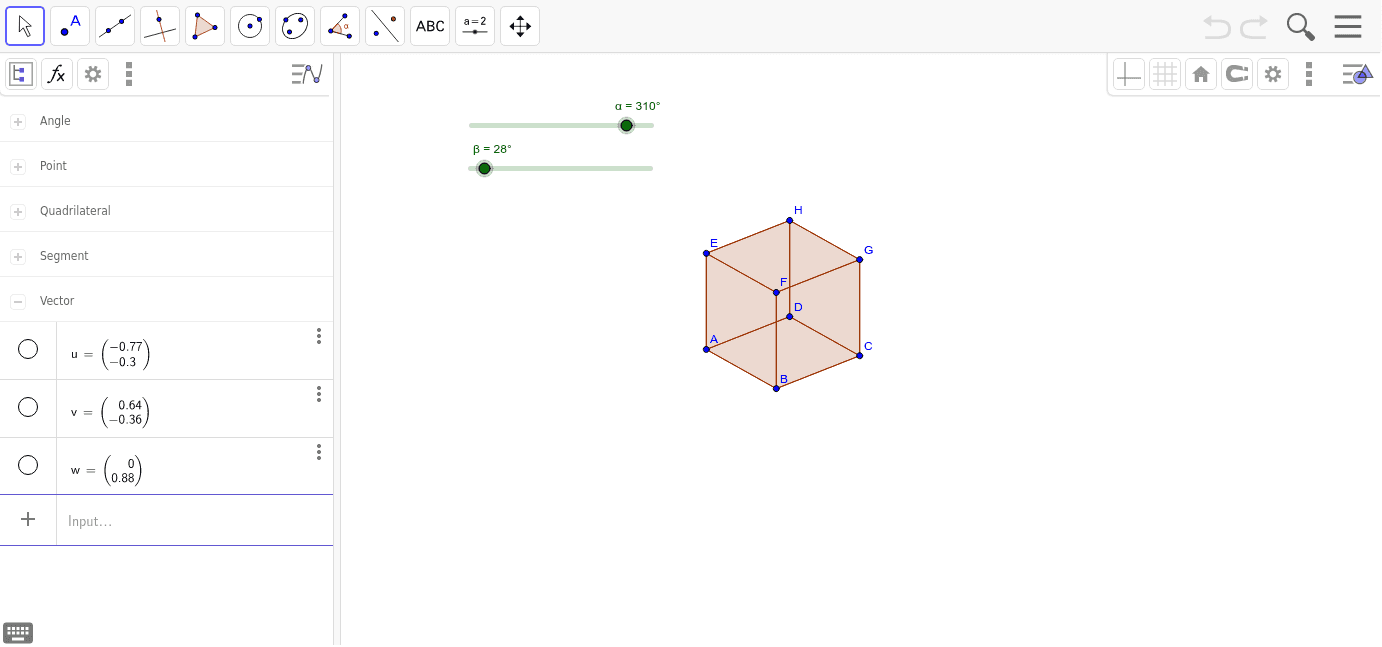
Task: Click the Home view icon in Graphics panel
Action: point(1200,73)
